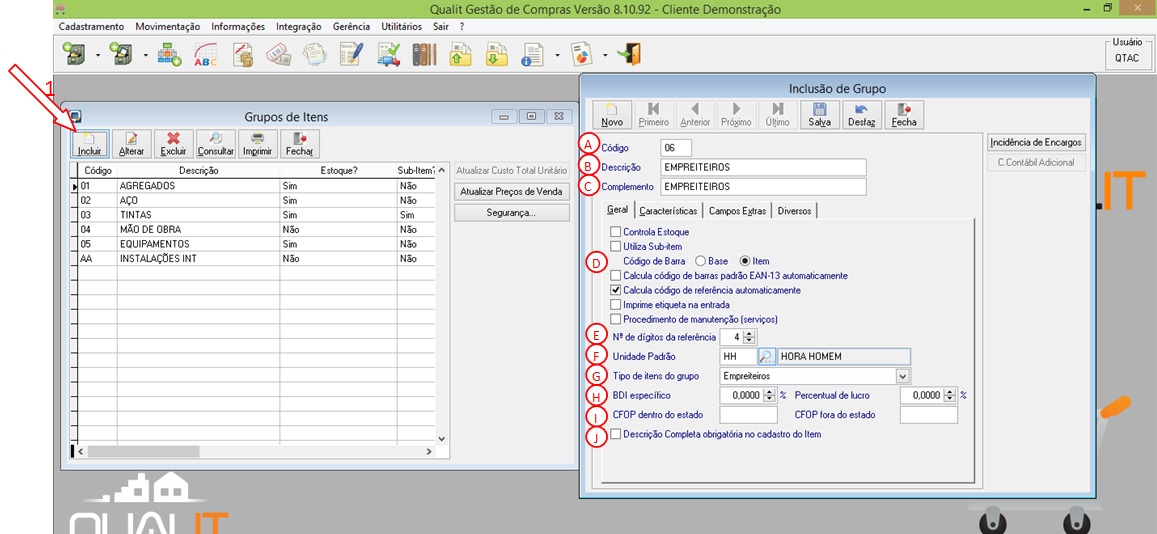Click the CFOP dentro do estado field
The image size is (1157, 534).
[x=749, y=415]
